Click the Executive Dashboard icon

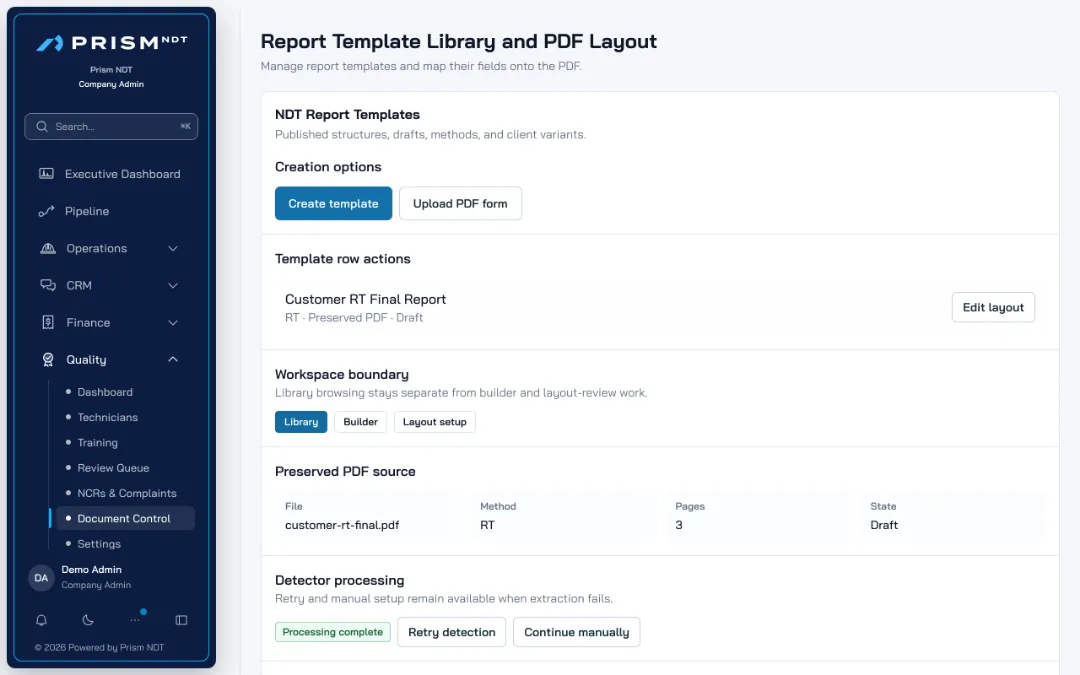[46, 174]
